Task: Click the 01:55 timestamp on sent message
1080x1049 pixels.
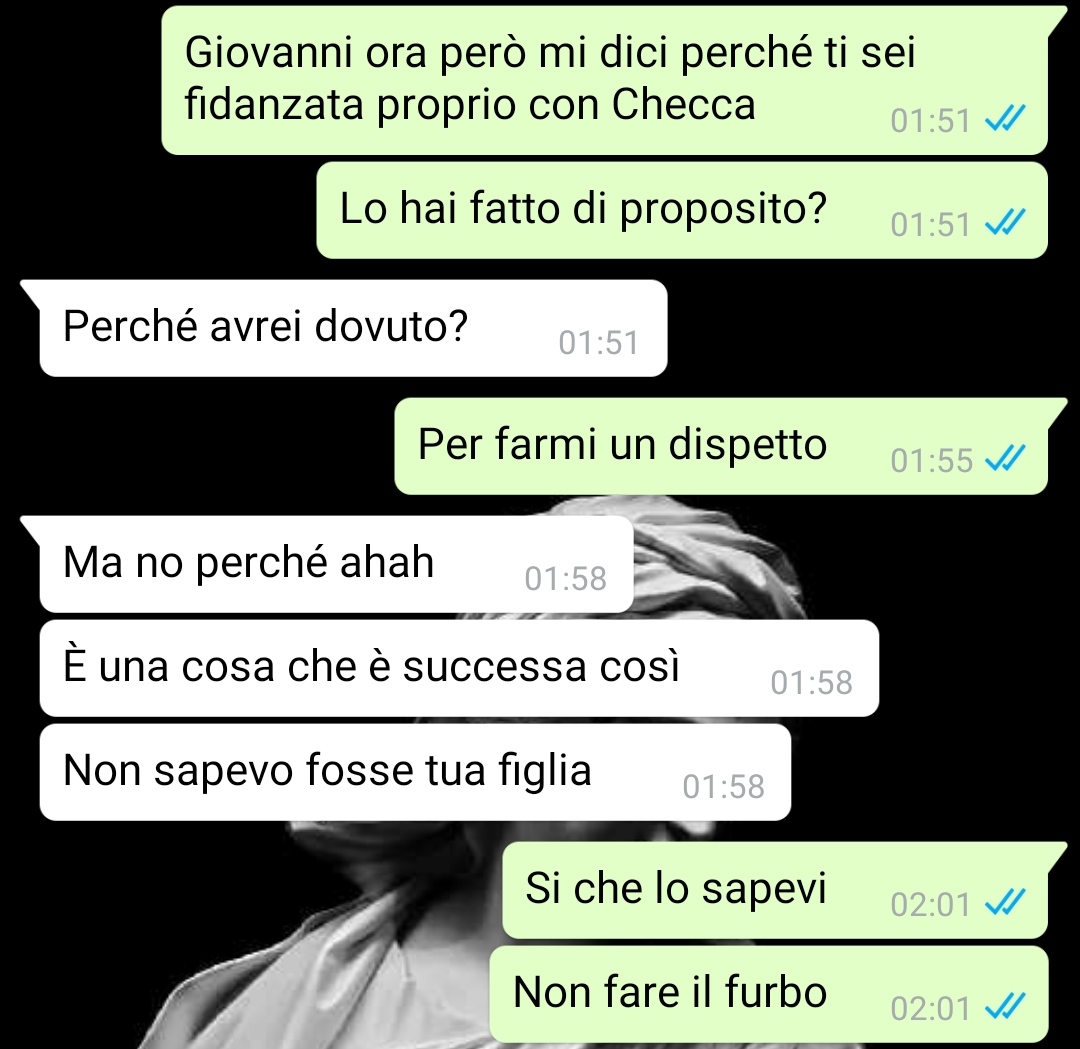Action: click(931, 460)
